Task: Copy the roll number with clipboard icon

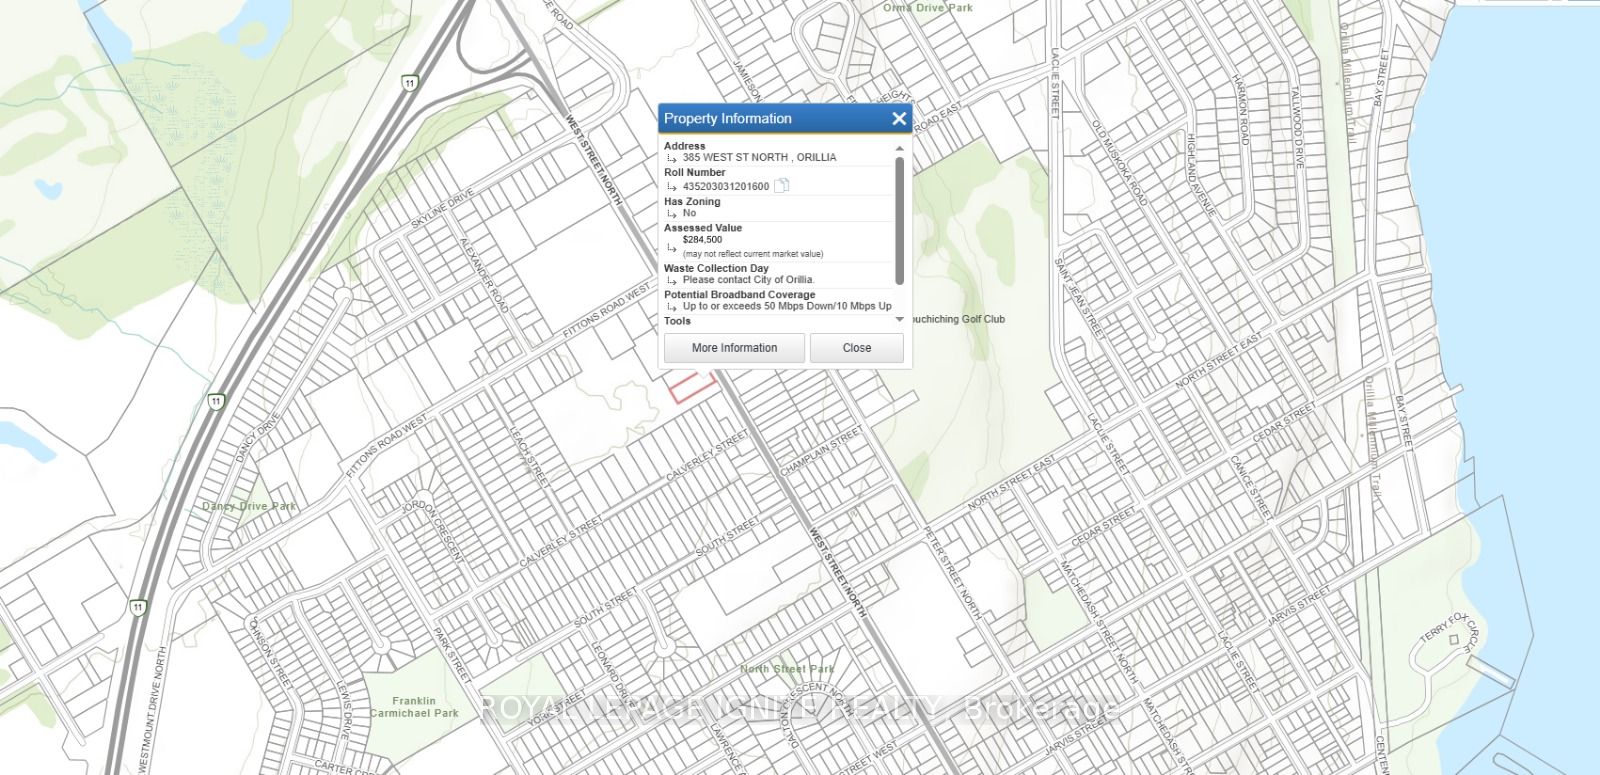Action: point(782,186)
